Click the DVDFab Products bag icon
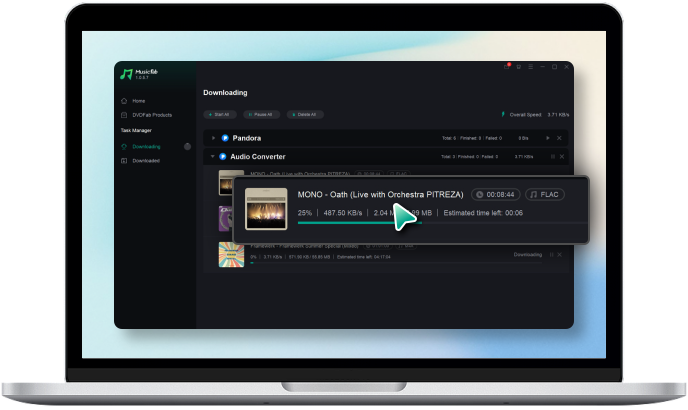Viewport: 688px width, 410px height. tap(124, 115)
